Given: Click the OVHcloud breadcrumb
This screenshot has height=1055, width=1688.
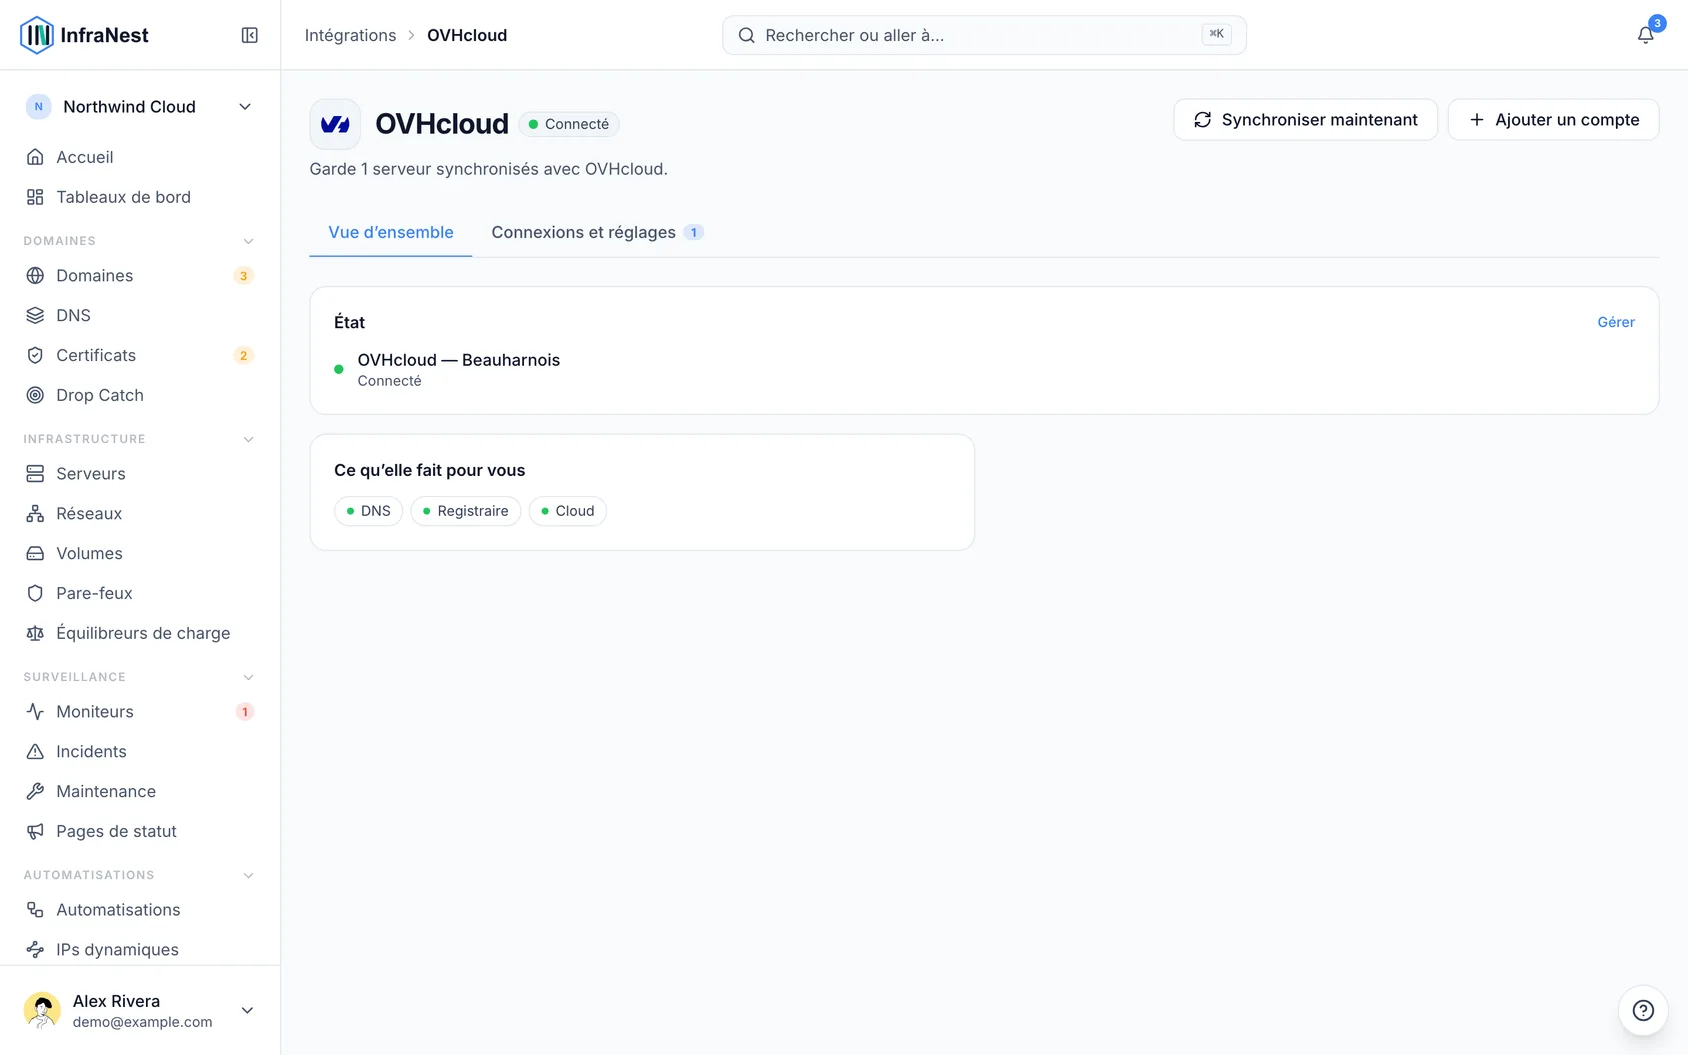Looking at the screenshot, I should tap(467, 35).
